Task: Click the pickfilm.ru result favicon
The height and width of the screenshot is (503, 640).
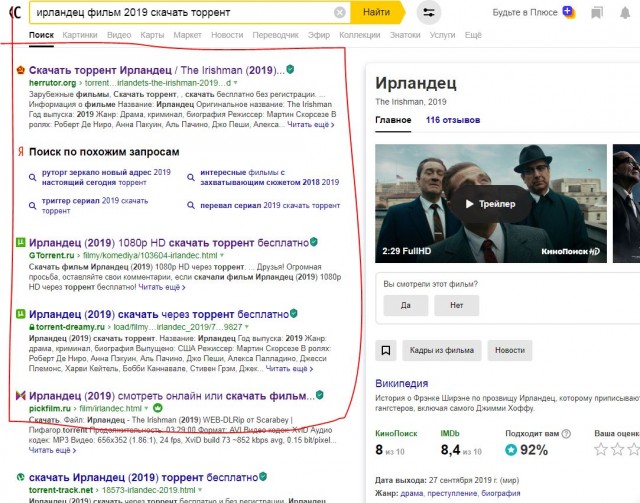Action: coord(20,396)
